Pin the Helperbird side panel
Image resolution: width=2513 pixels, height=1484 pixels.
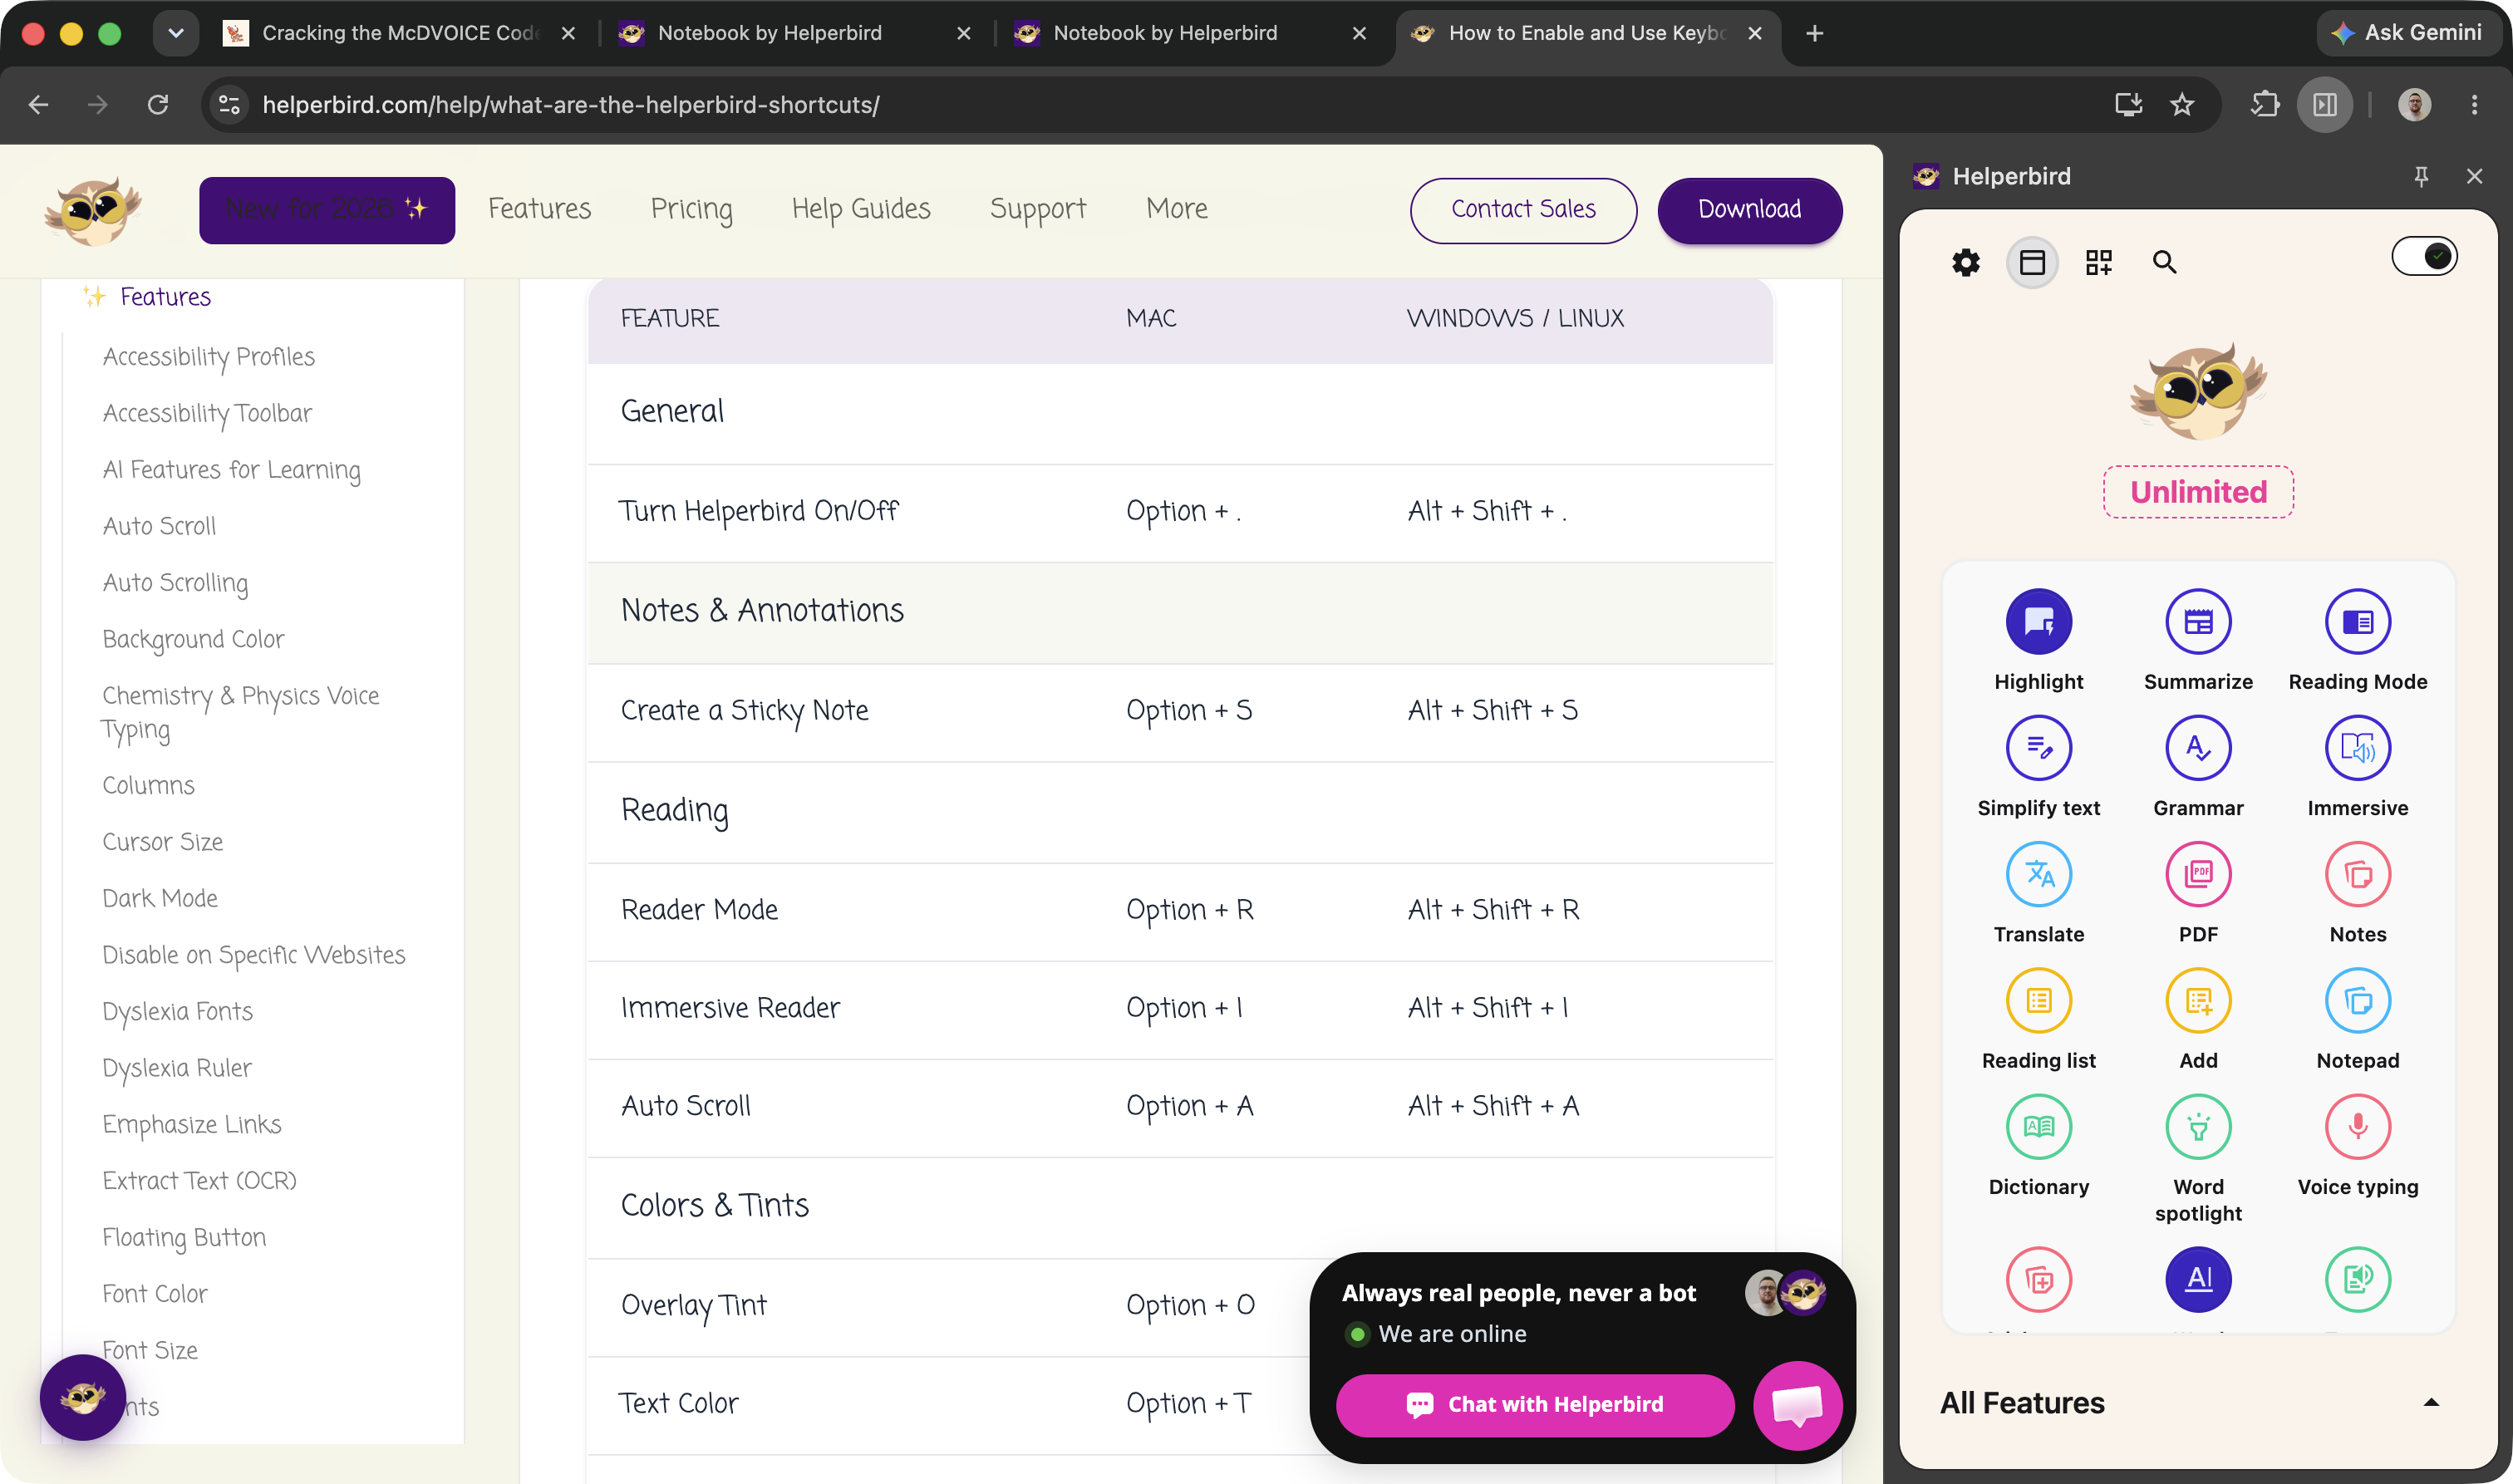pos(2421,176)
